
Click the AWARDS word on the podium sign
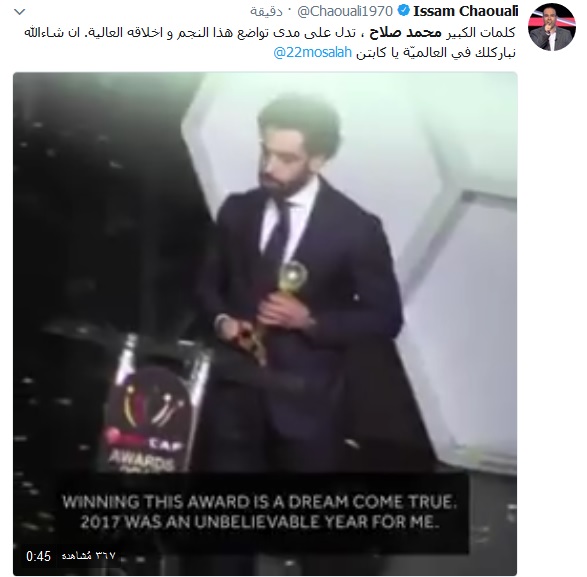pyautogui.click(x=142, y=461)
